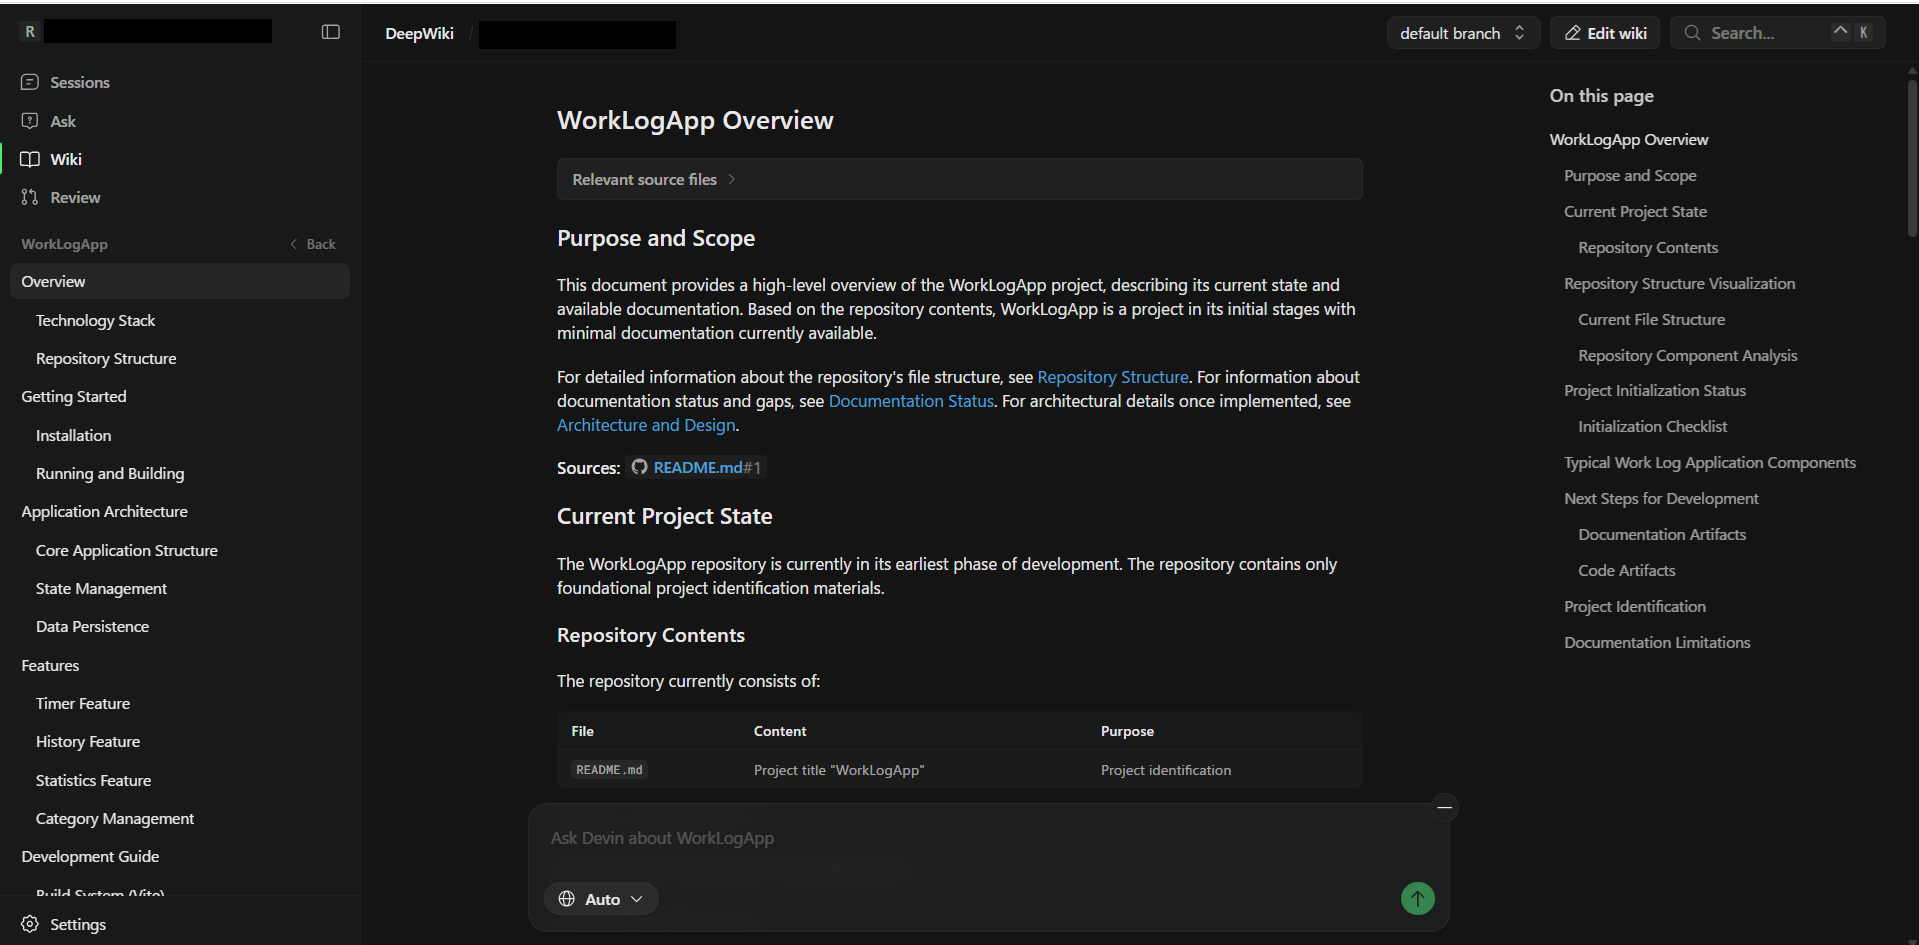The image size is (1919, 945).
Task: Open the Ask page icon
Action: pyautogui.click(x=30, y=121)
